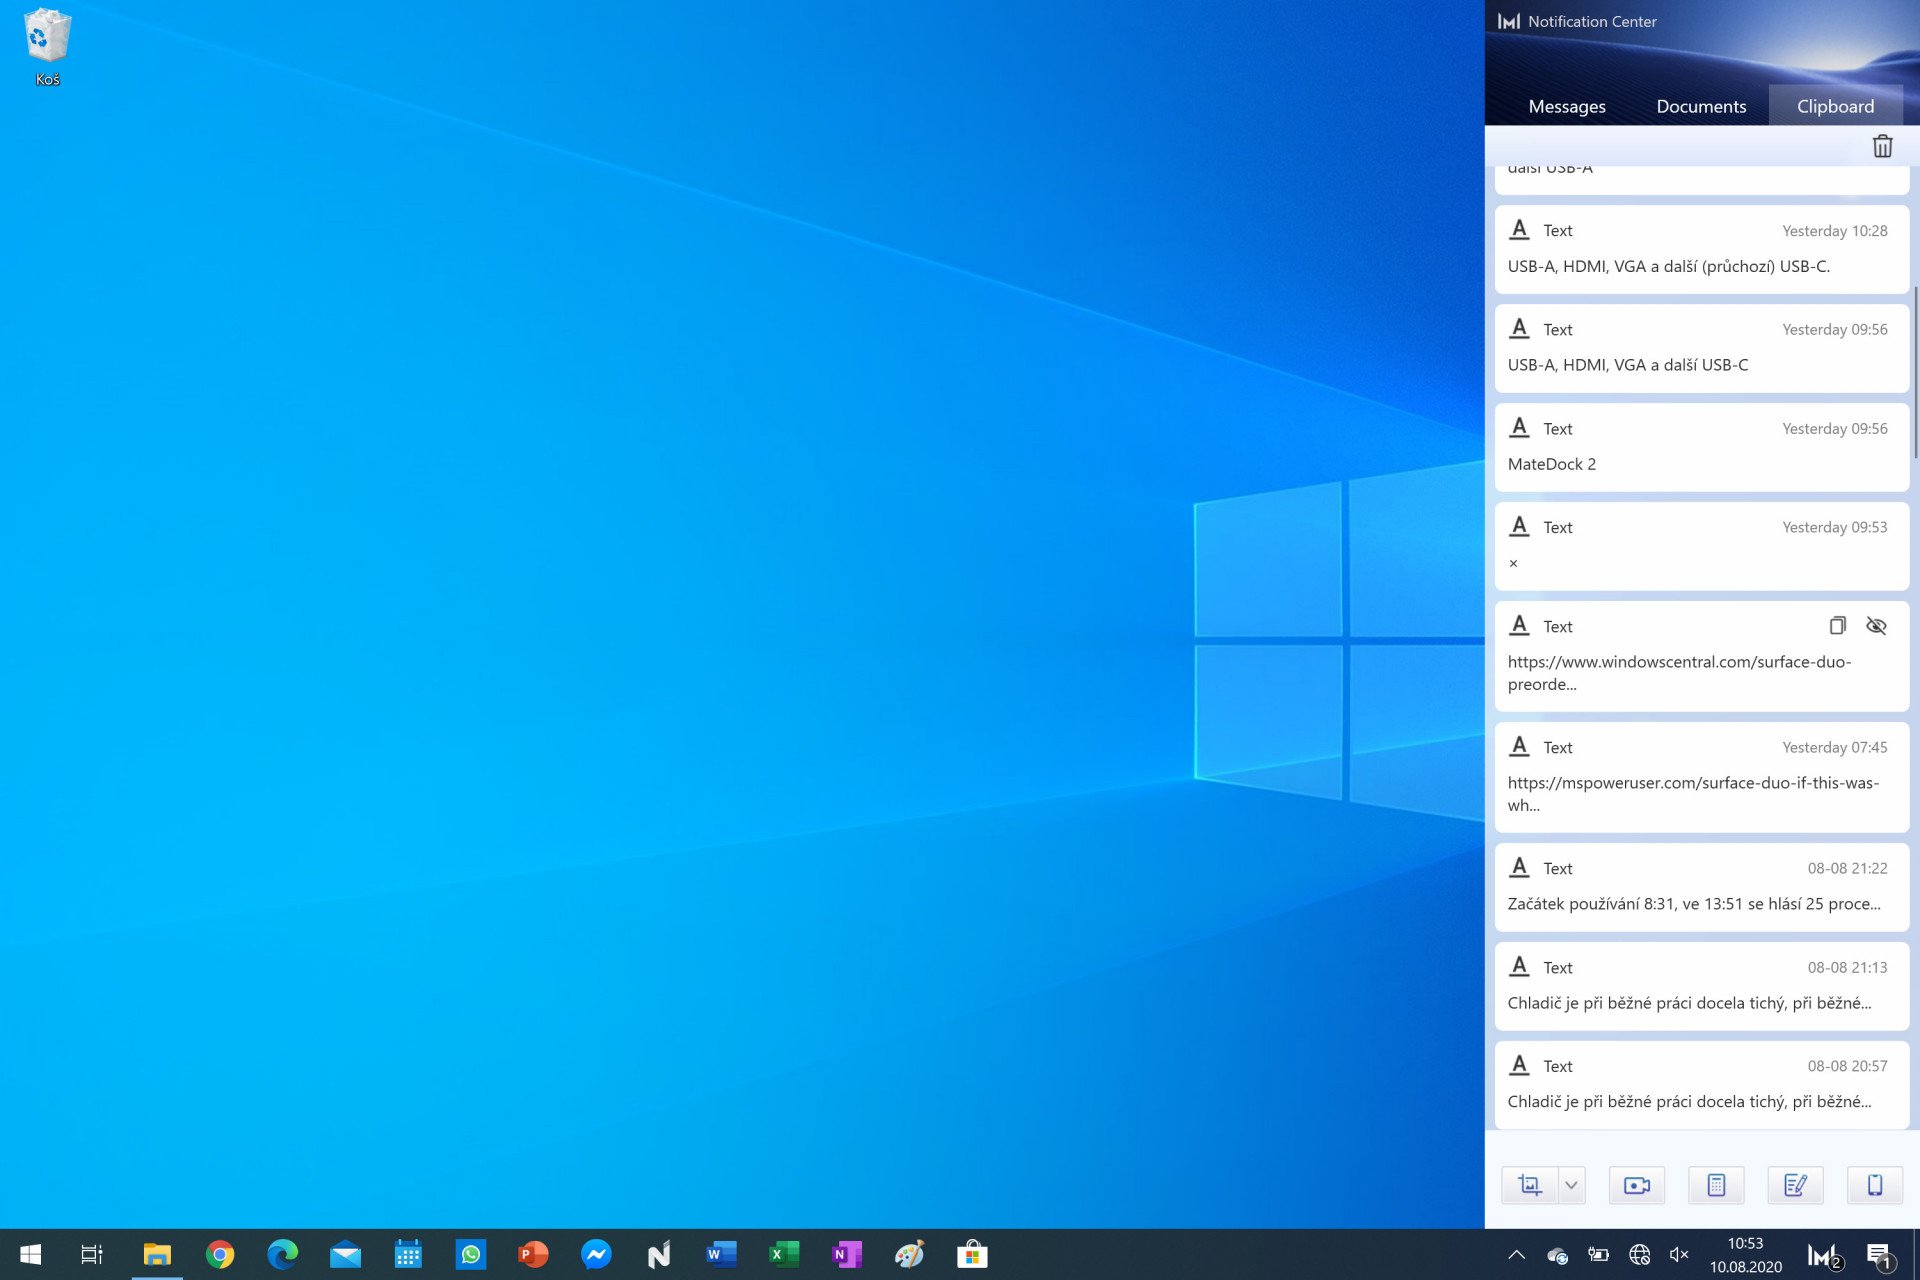Select the 'Chladič je při běžné' entry from 20:57

1702,1085
